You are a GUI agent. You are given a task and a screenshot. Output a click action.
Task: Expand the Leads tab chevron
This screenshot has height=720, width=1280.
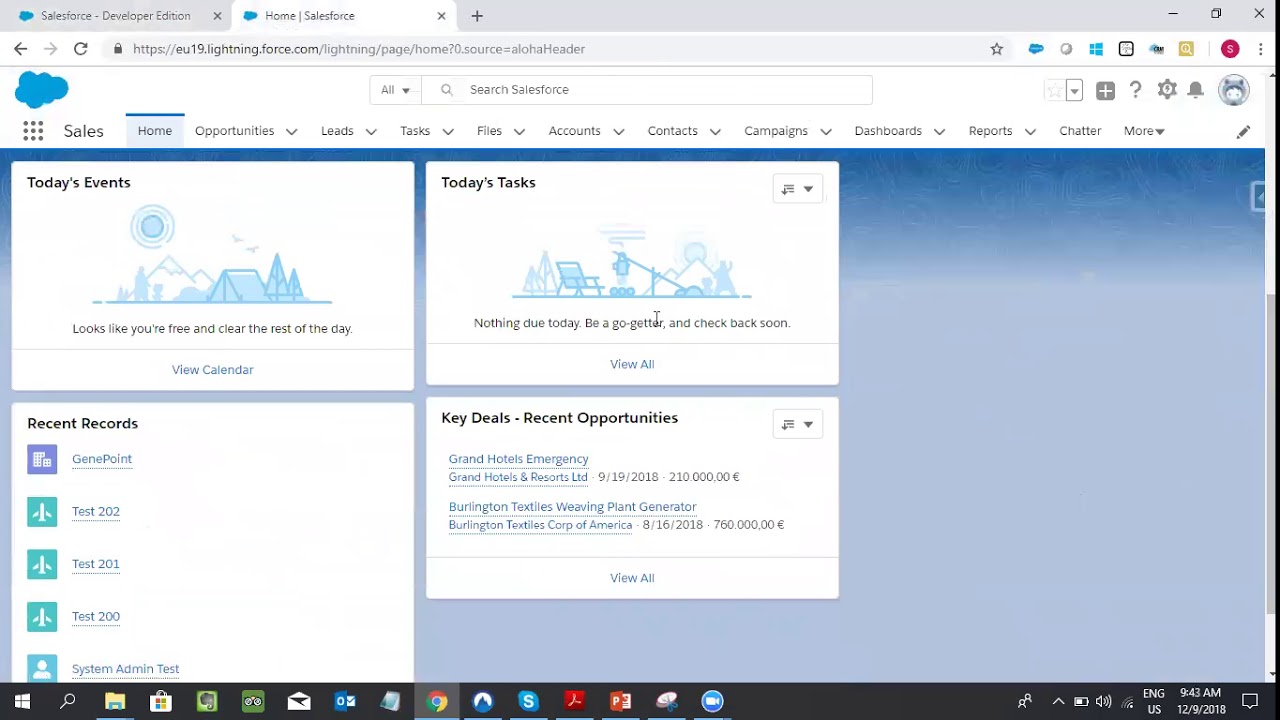click(371, 132)
